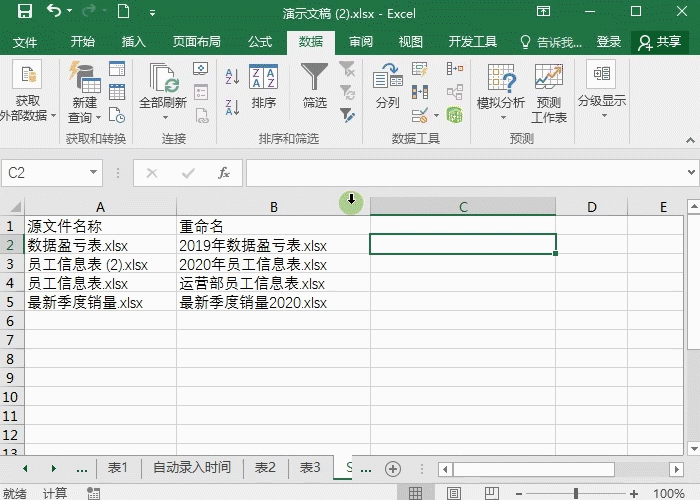Switch to the 自动录入时间 sheet tab
The image size is (700, 500).
(192, 467)
